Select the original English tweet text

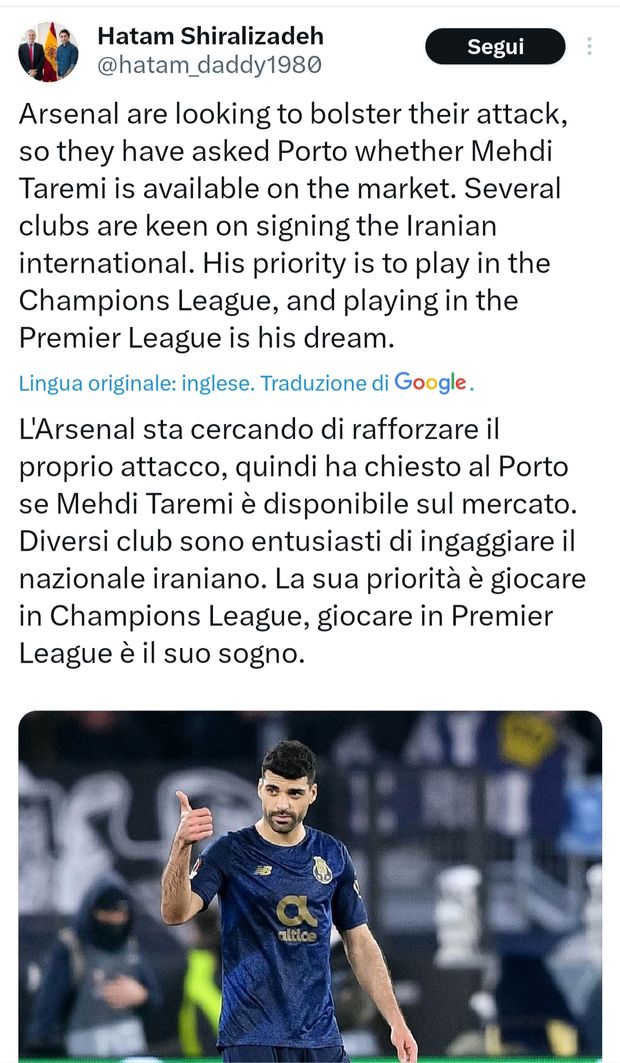tap(280, 225)
